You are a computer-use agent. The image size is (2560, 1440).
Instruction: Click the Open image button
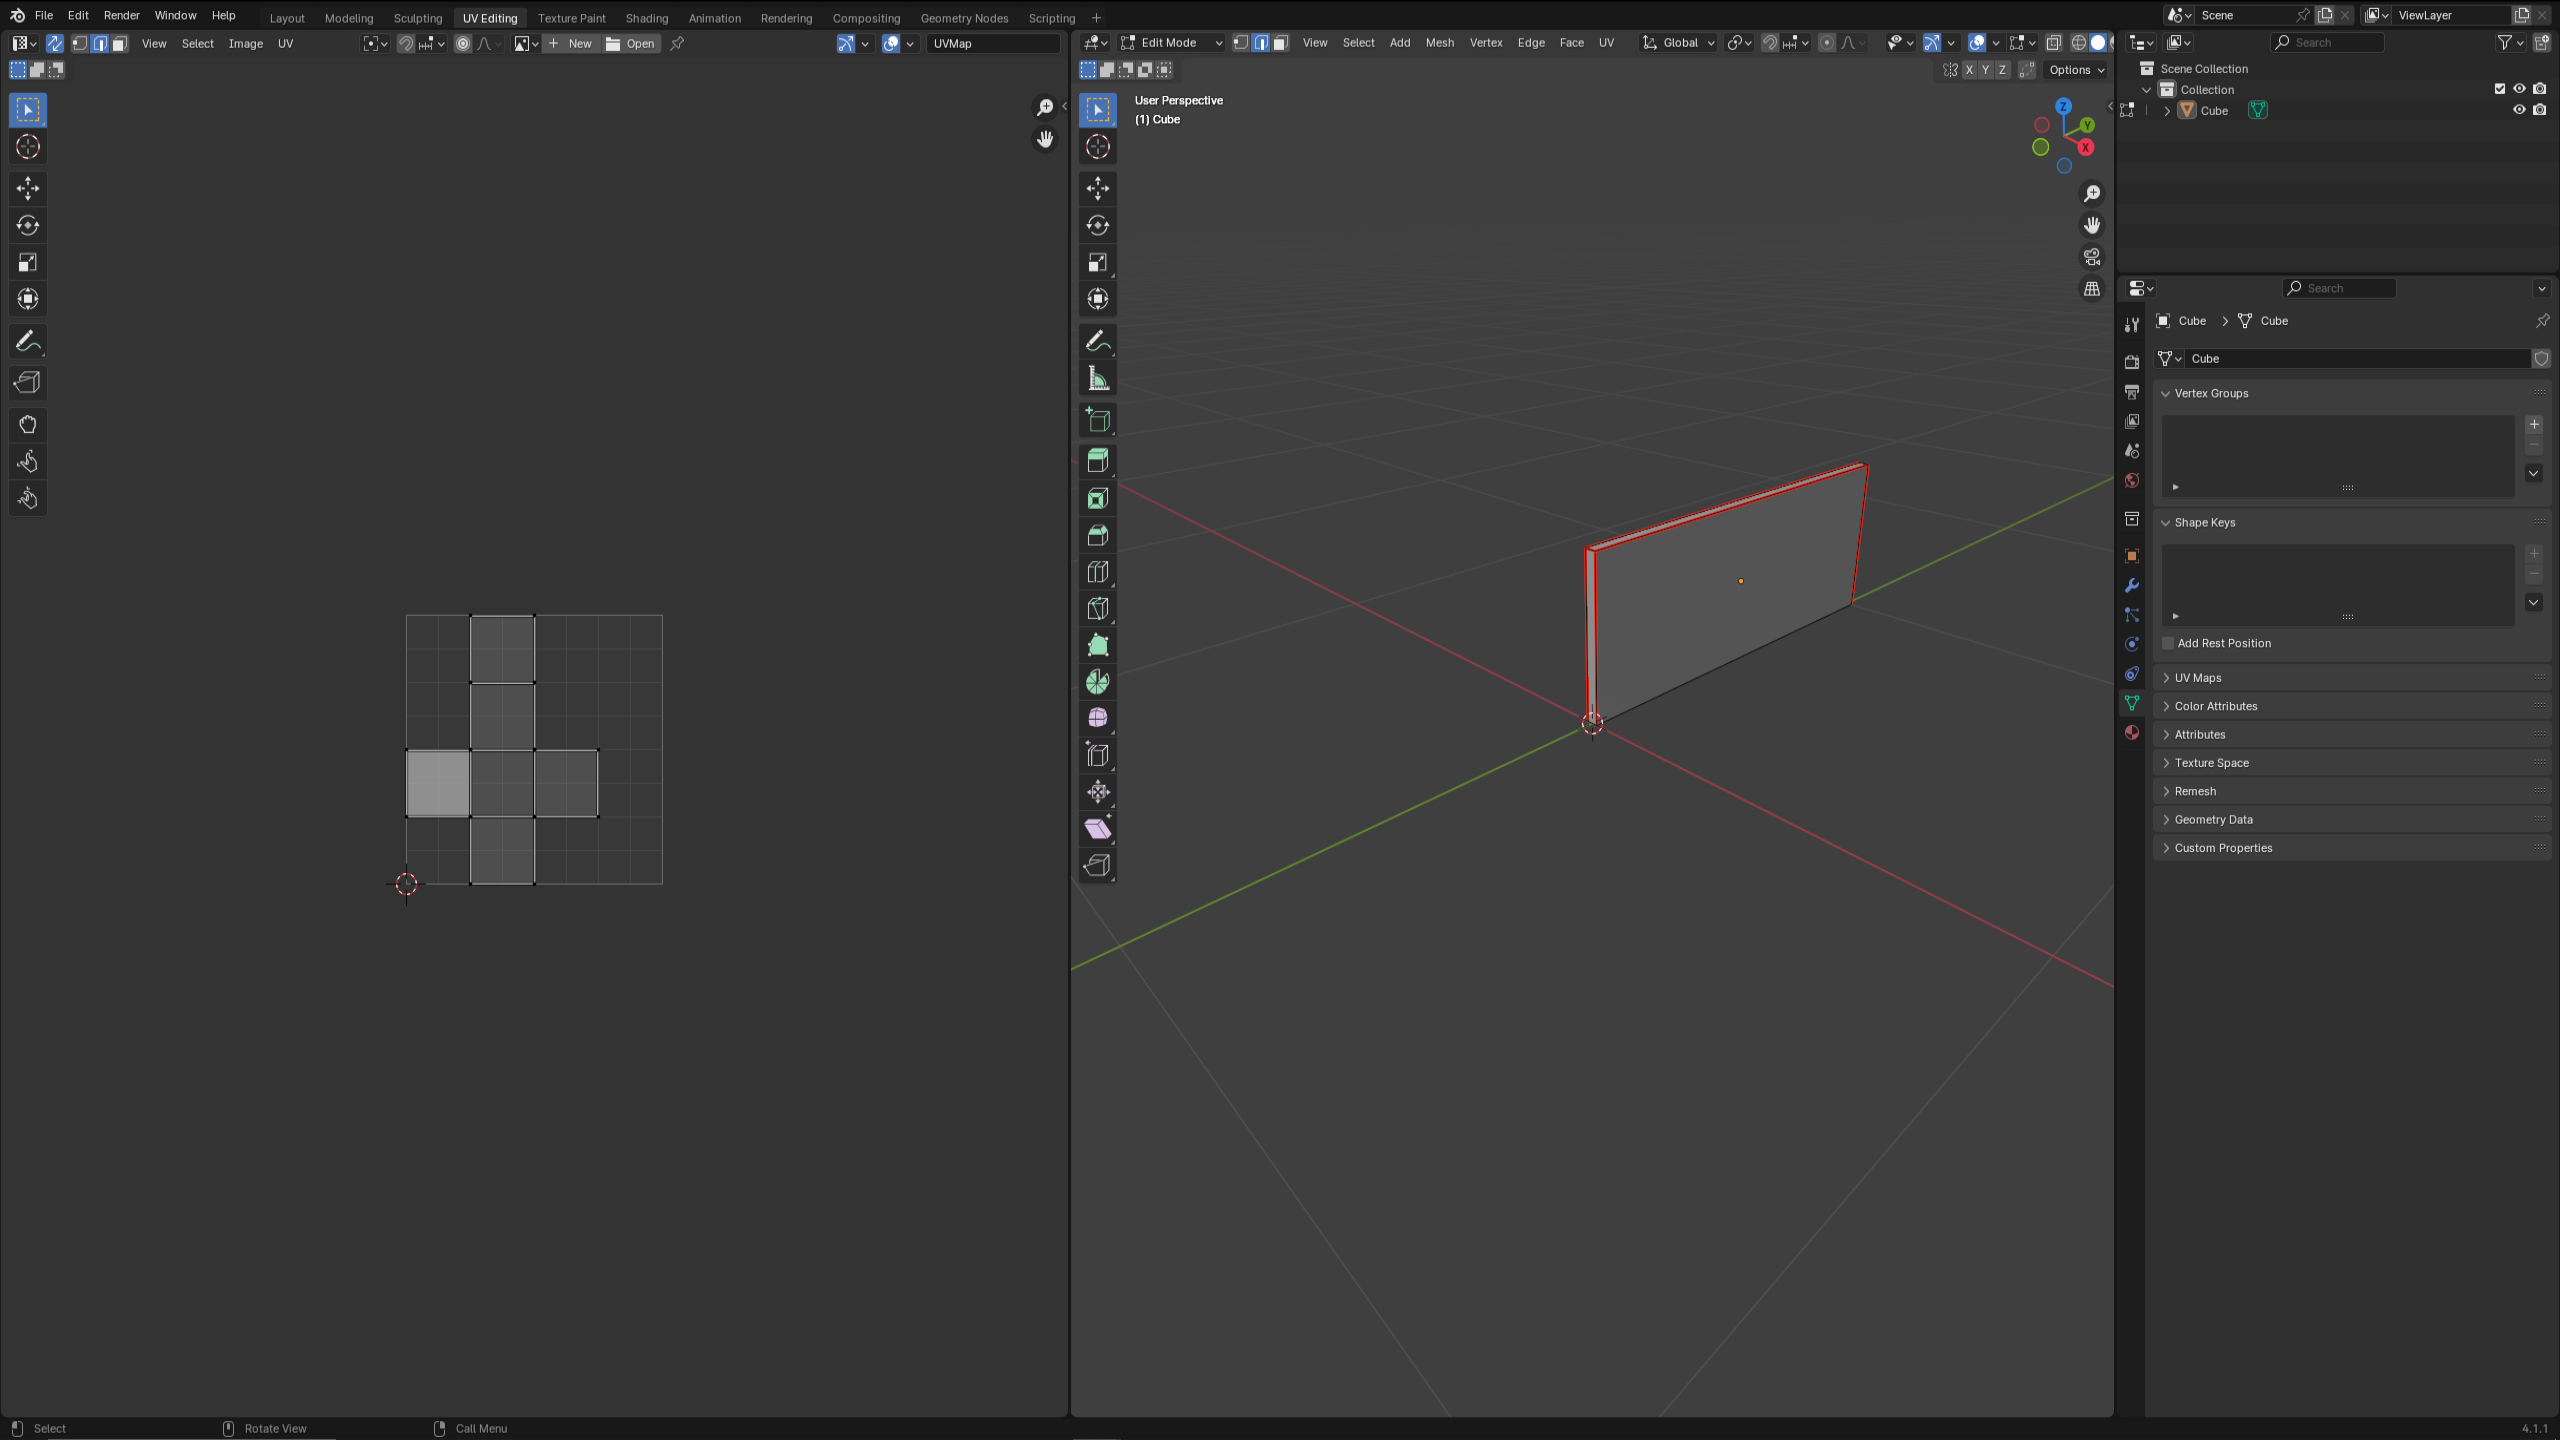tap(631, 43)
